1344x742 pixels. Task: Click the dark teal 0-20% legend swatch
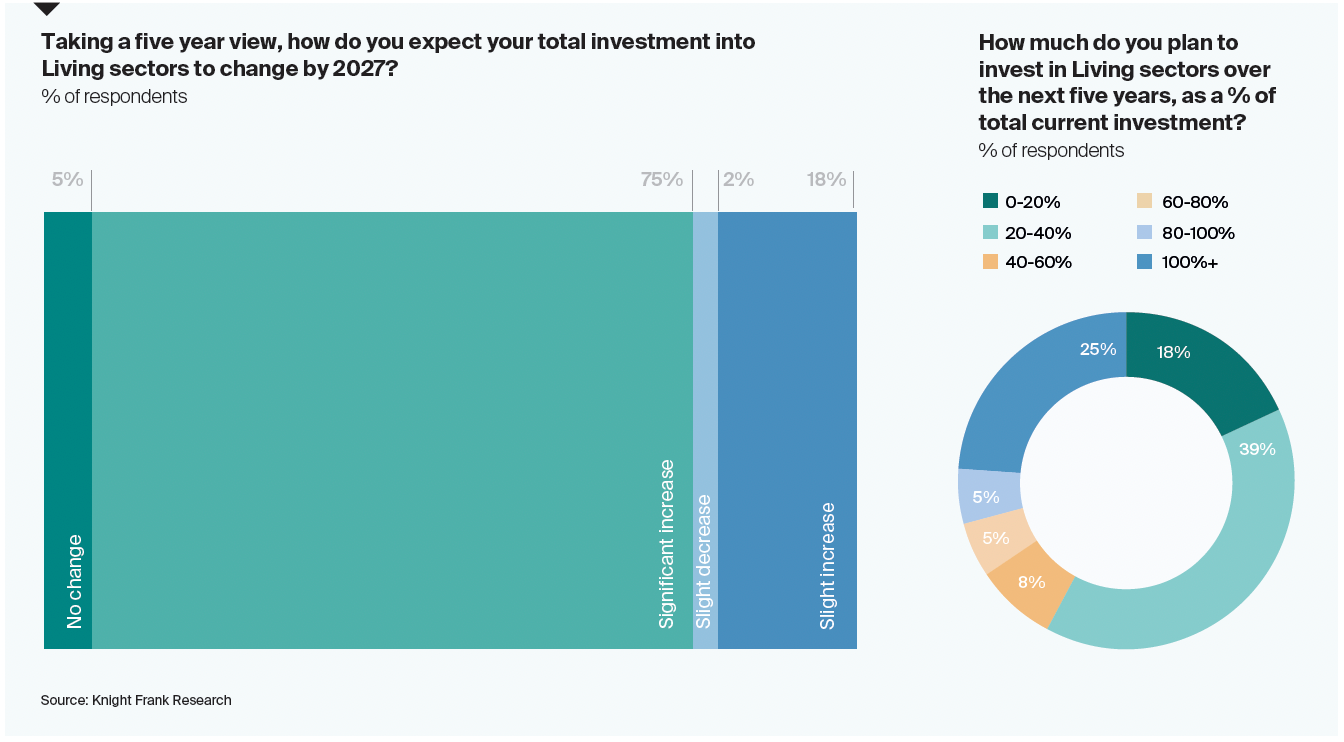click(990, 202)
